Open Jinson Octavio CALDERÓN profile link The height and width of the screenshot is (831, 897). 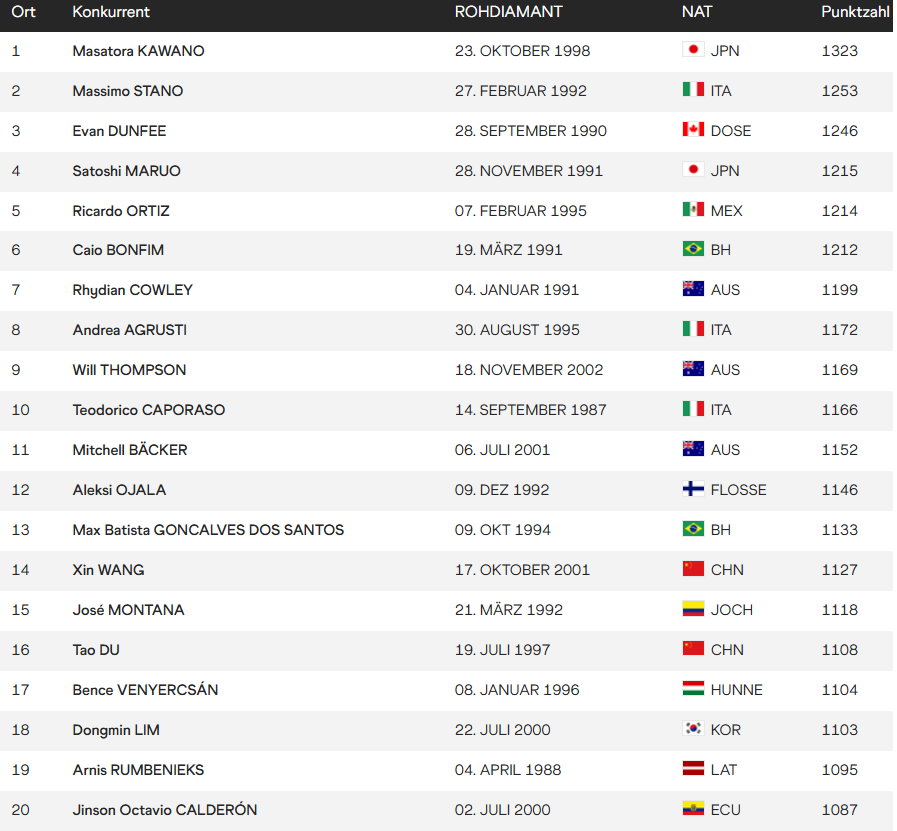click(x=165, y=810)
